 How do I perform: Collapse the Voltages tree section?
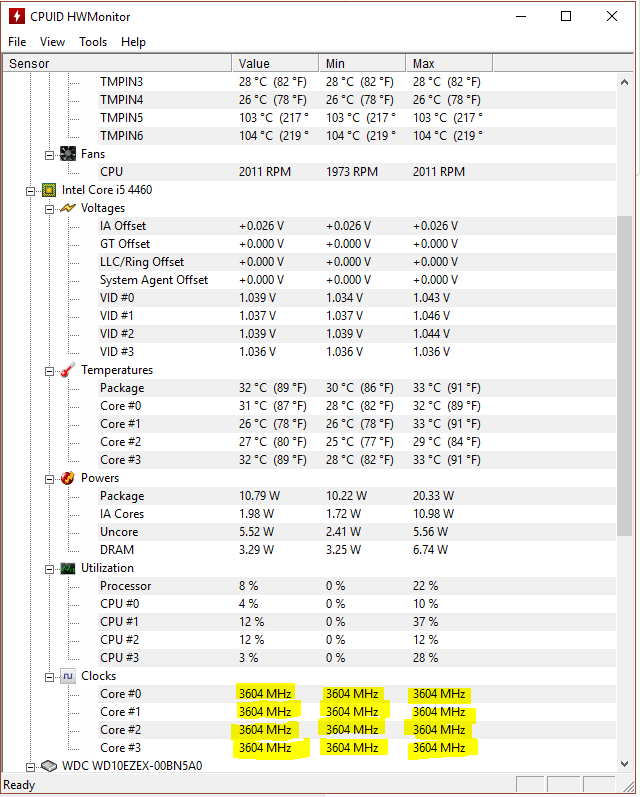tap(49, 209)
